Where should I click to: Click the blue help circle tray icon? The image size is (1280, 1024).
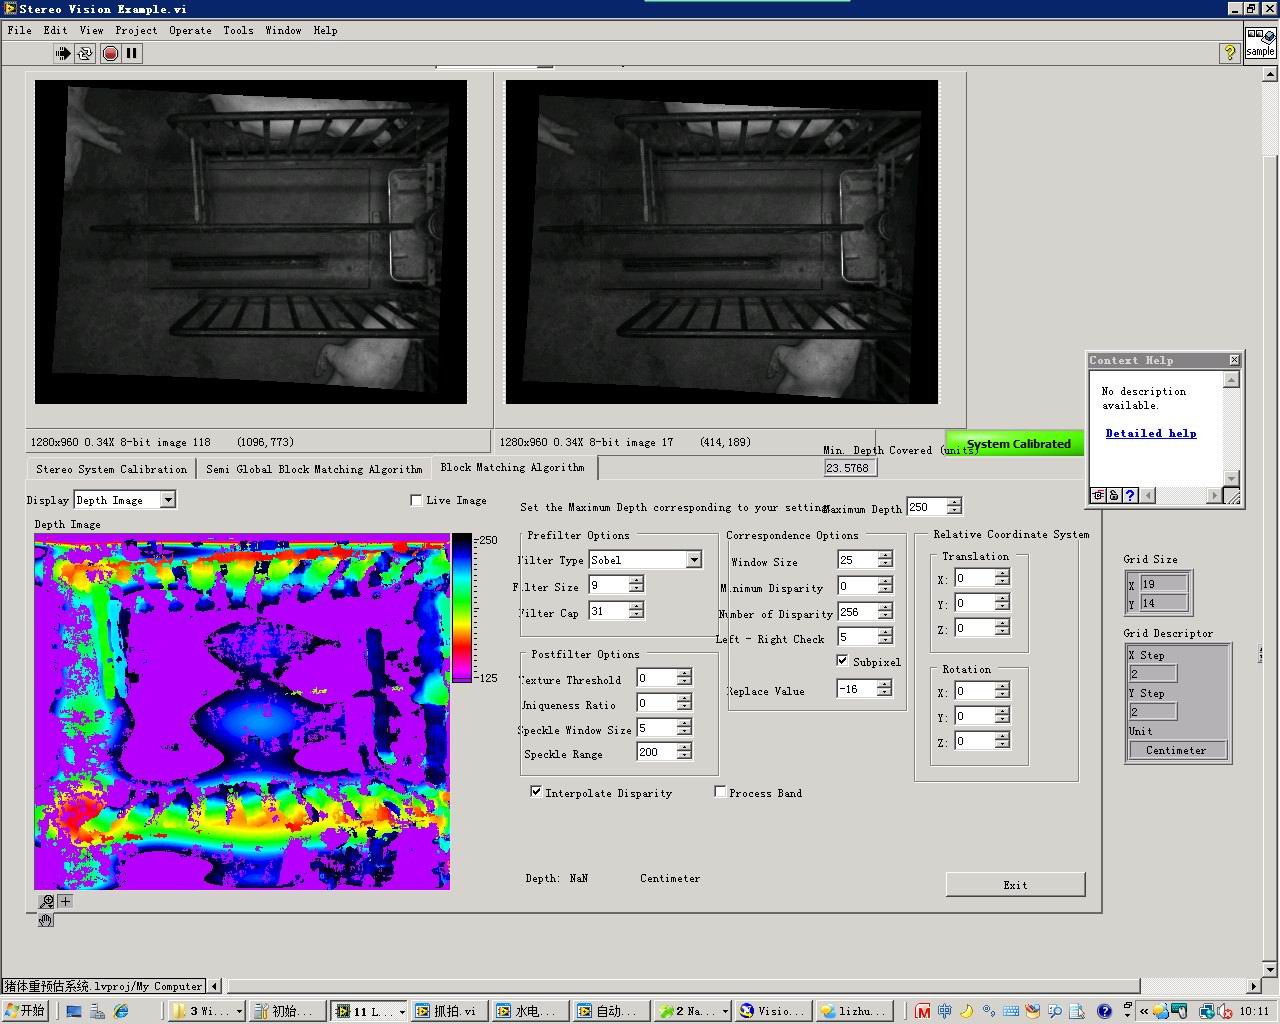[1104, 1011]
